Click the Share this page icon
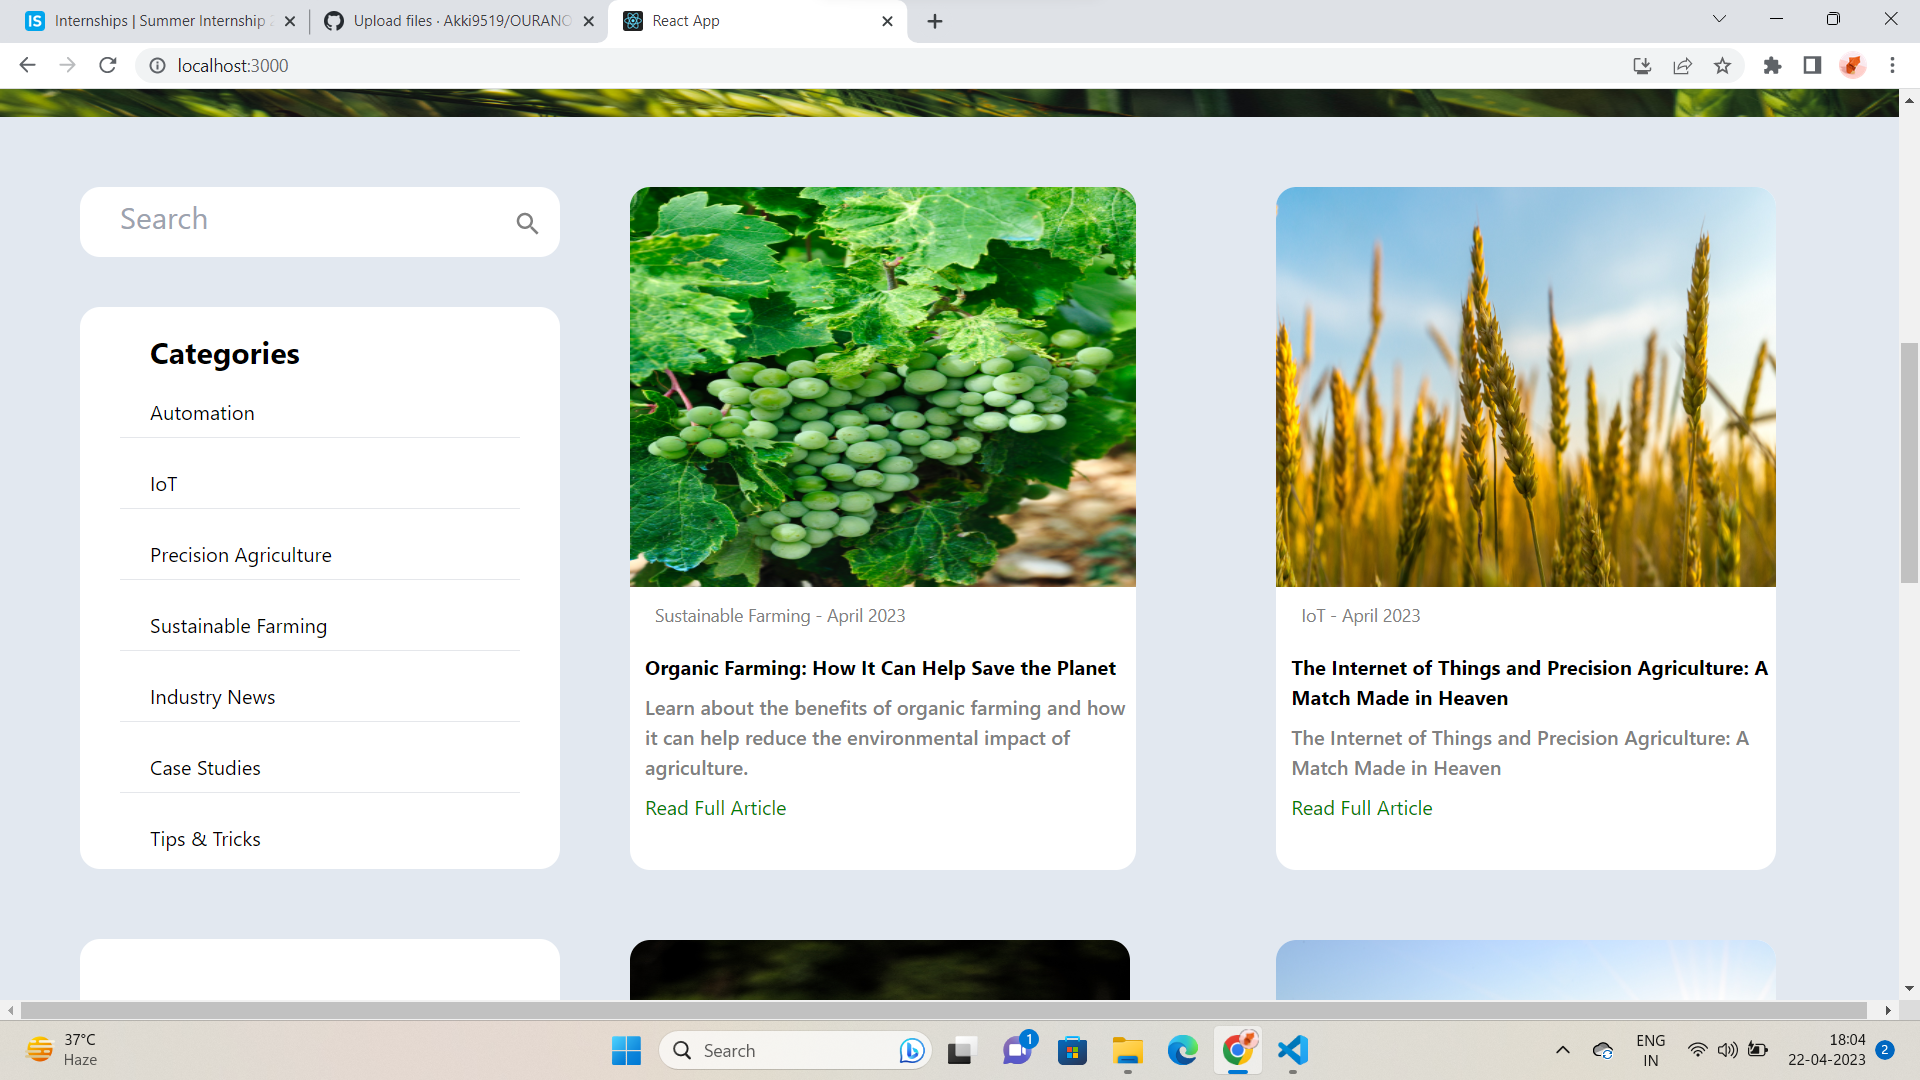 point(1682,66)
